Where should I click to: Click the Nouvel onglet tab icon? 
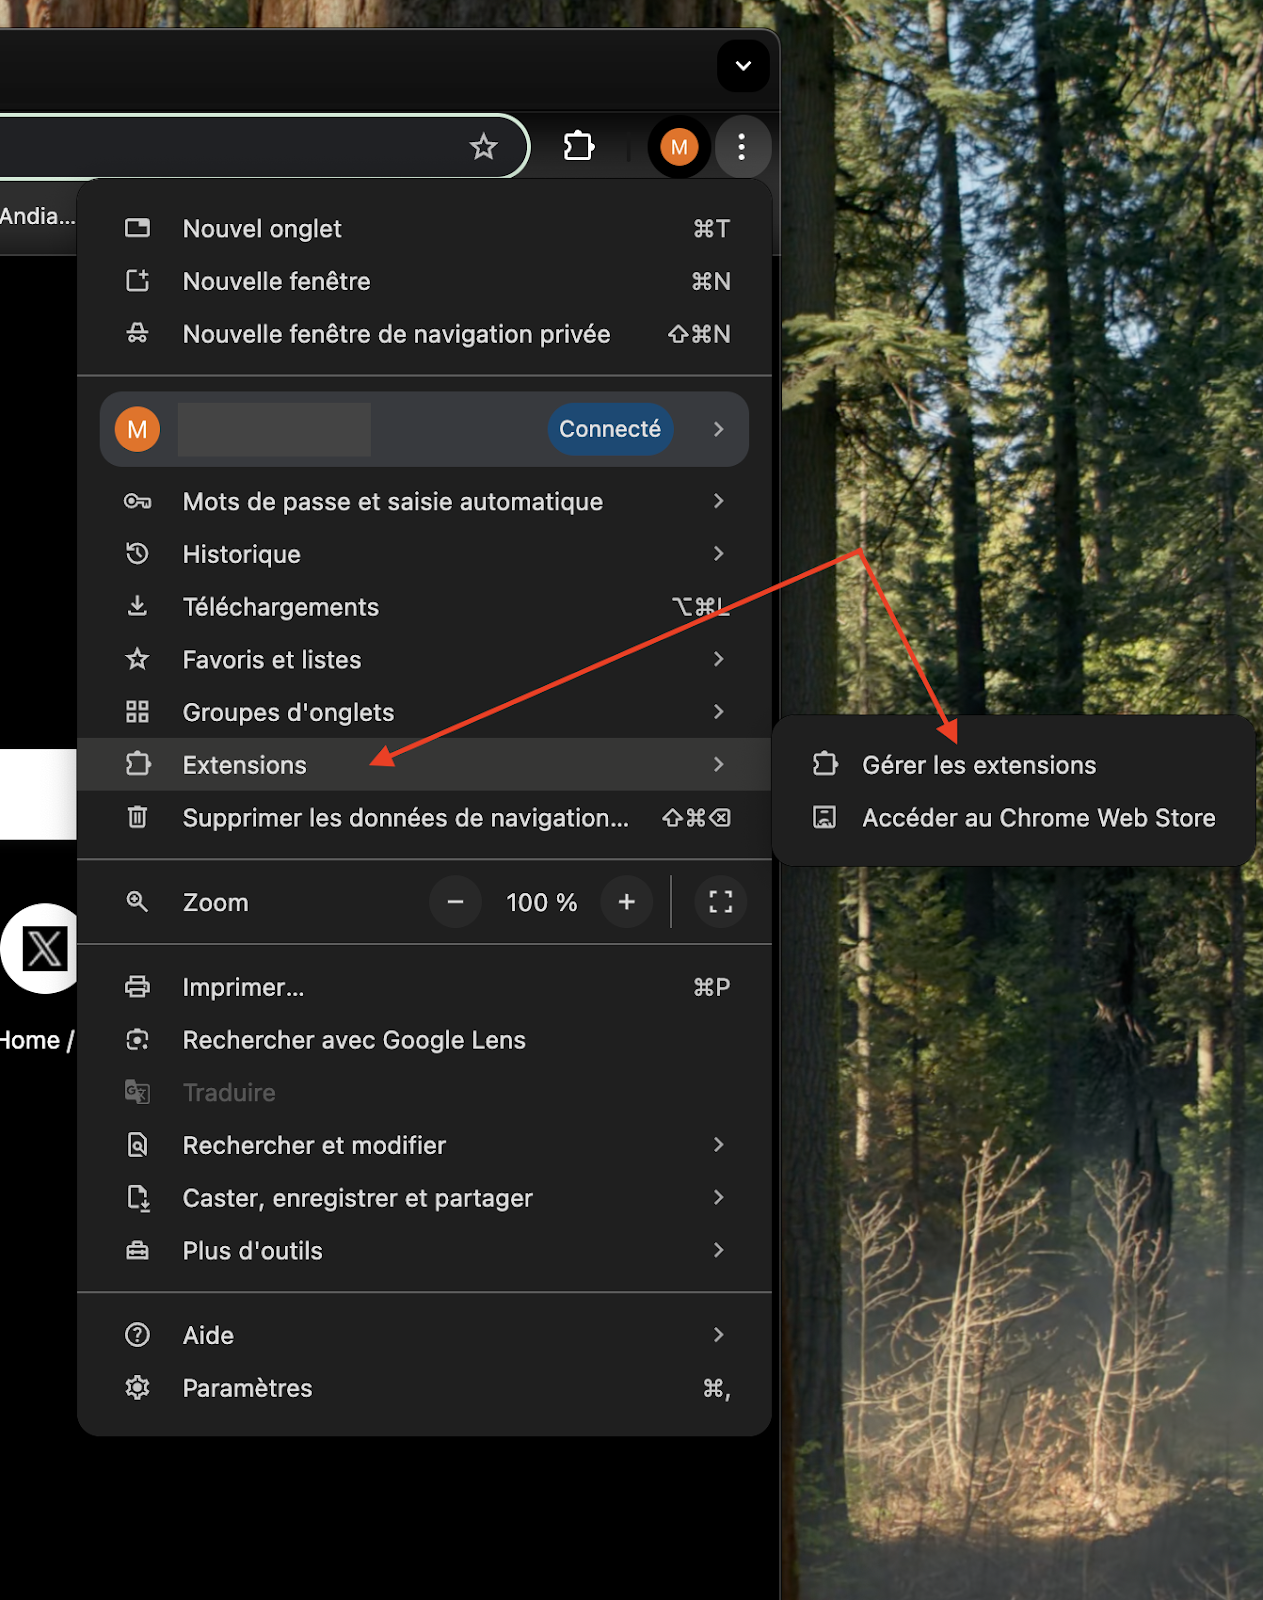138,228
